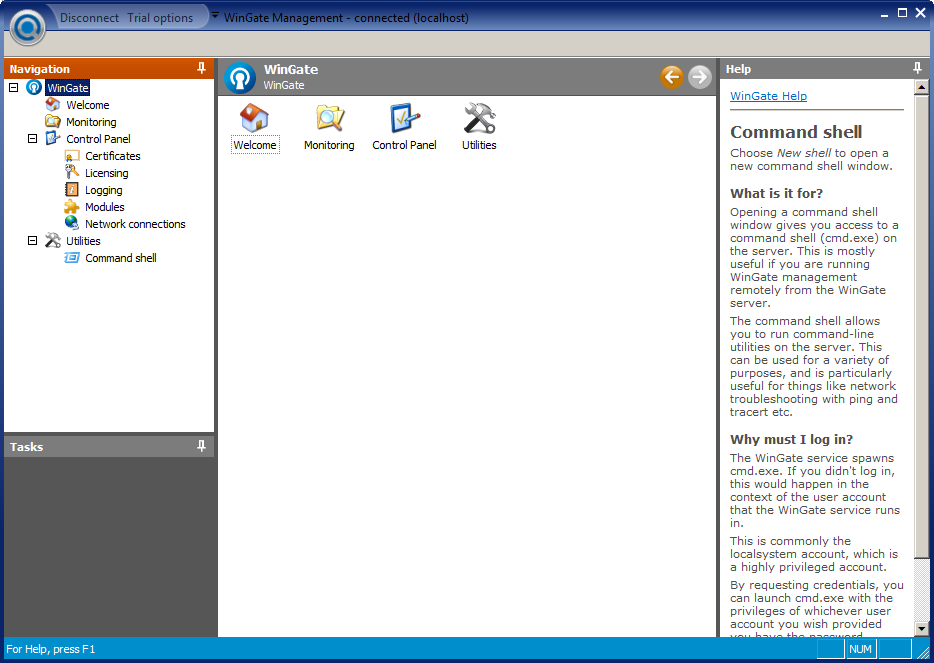Click the Tasks panel title
Image resolution: width=934 pixels, height=663 pixels.
[x=26, y=447]
